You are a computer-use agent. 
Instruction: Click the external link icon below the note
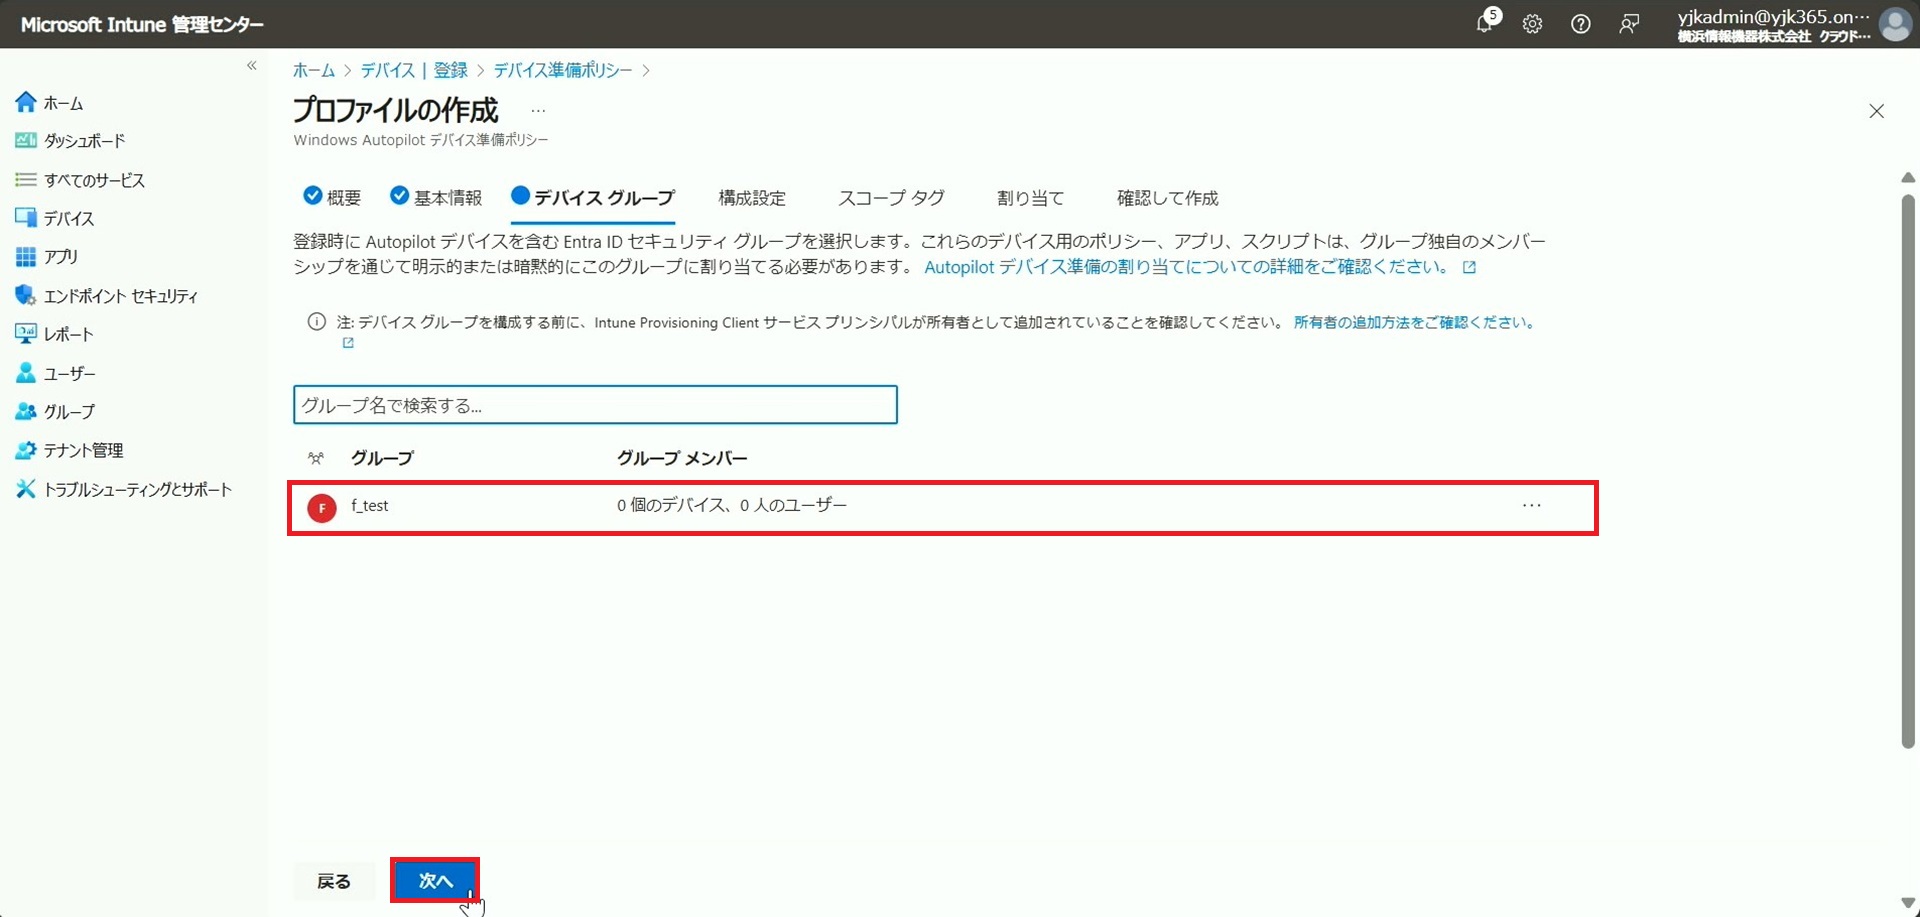pyautogui.click(x=348, y=343)
